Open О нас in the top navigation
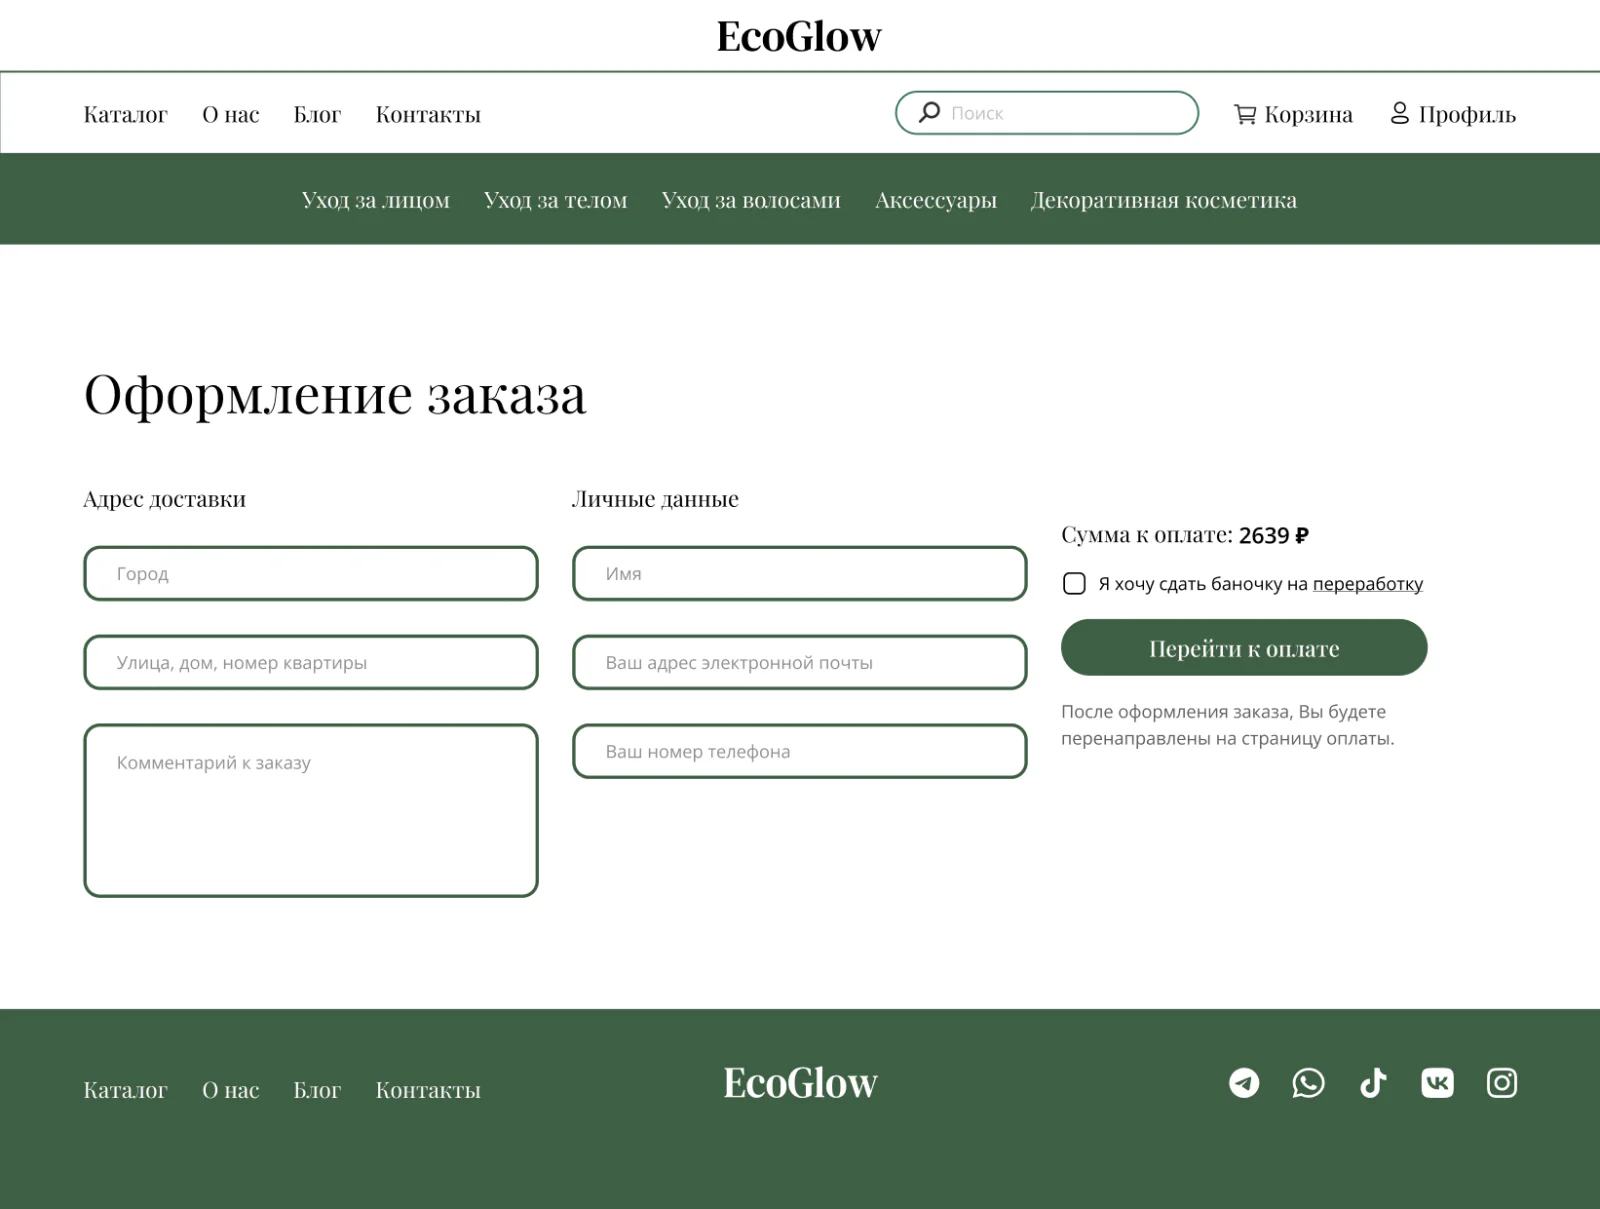 [x=231, y=115]
